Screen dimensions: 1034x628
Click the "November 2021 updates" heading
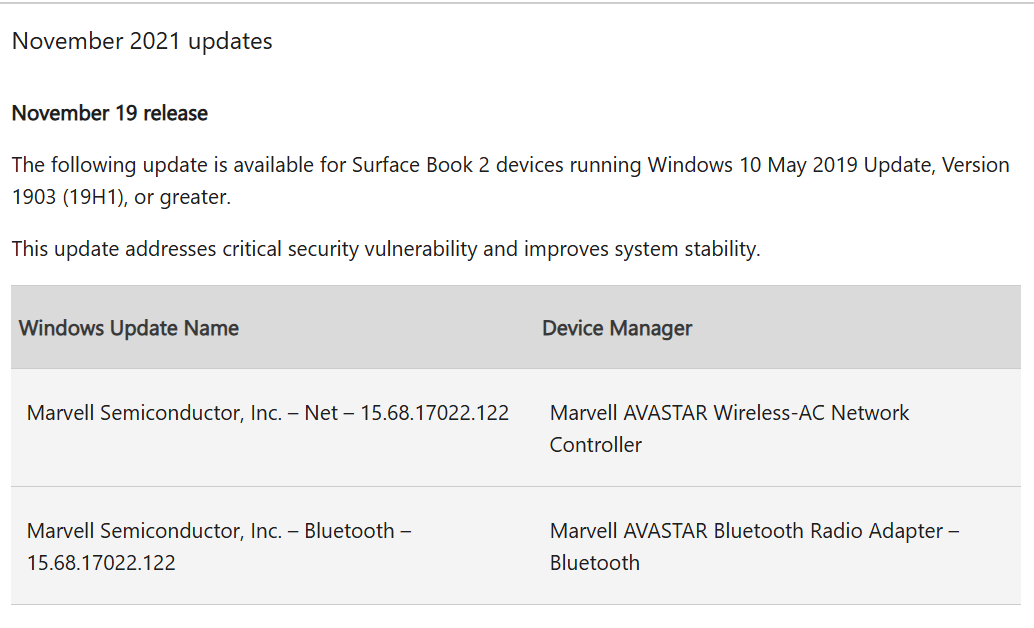[x=142, y=41]
